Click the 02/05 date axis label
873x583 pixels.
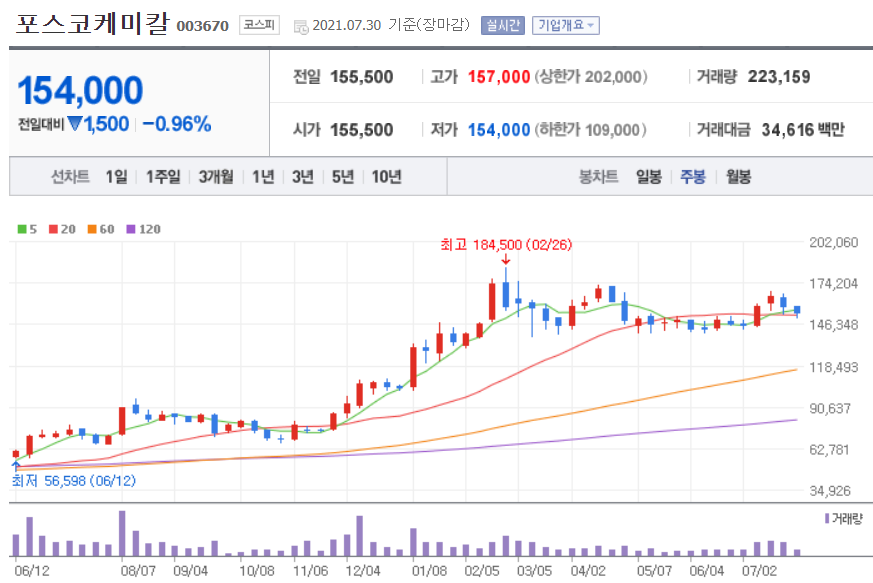coord(482,571)
